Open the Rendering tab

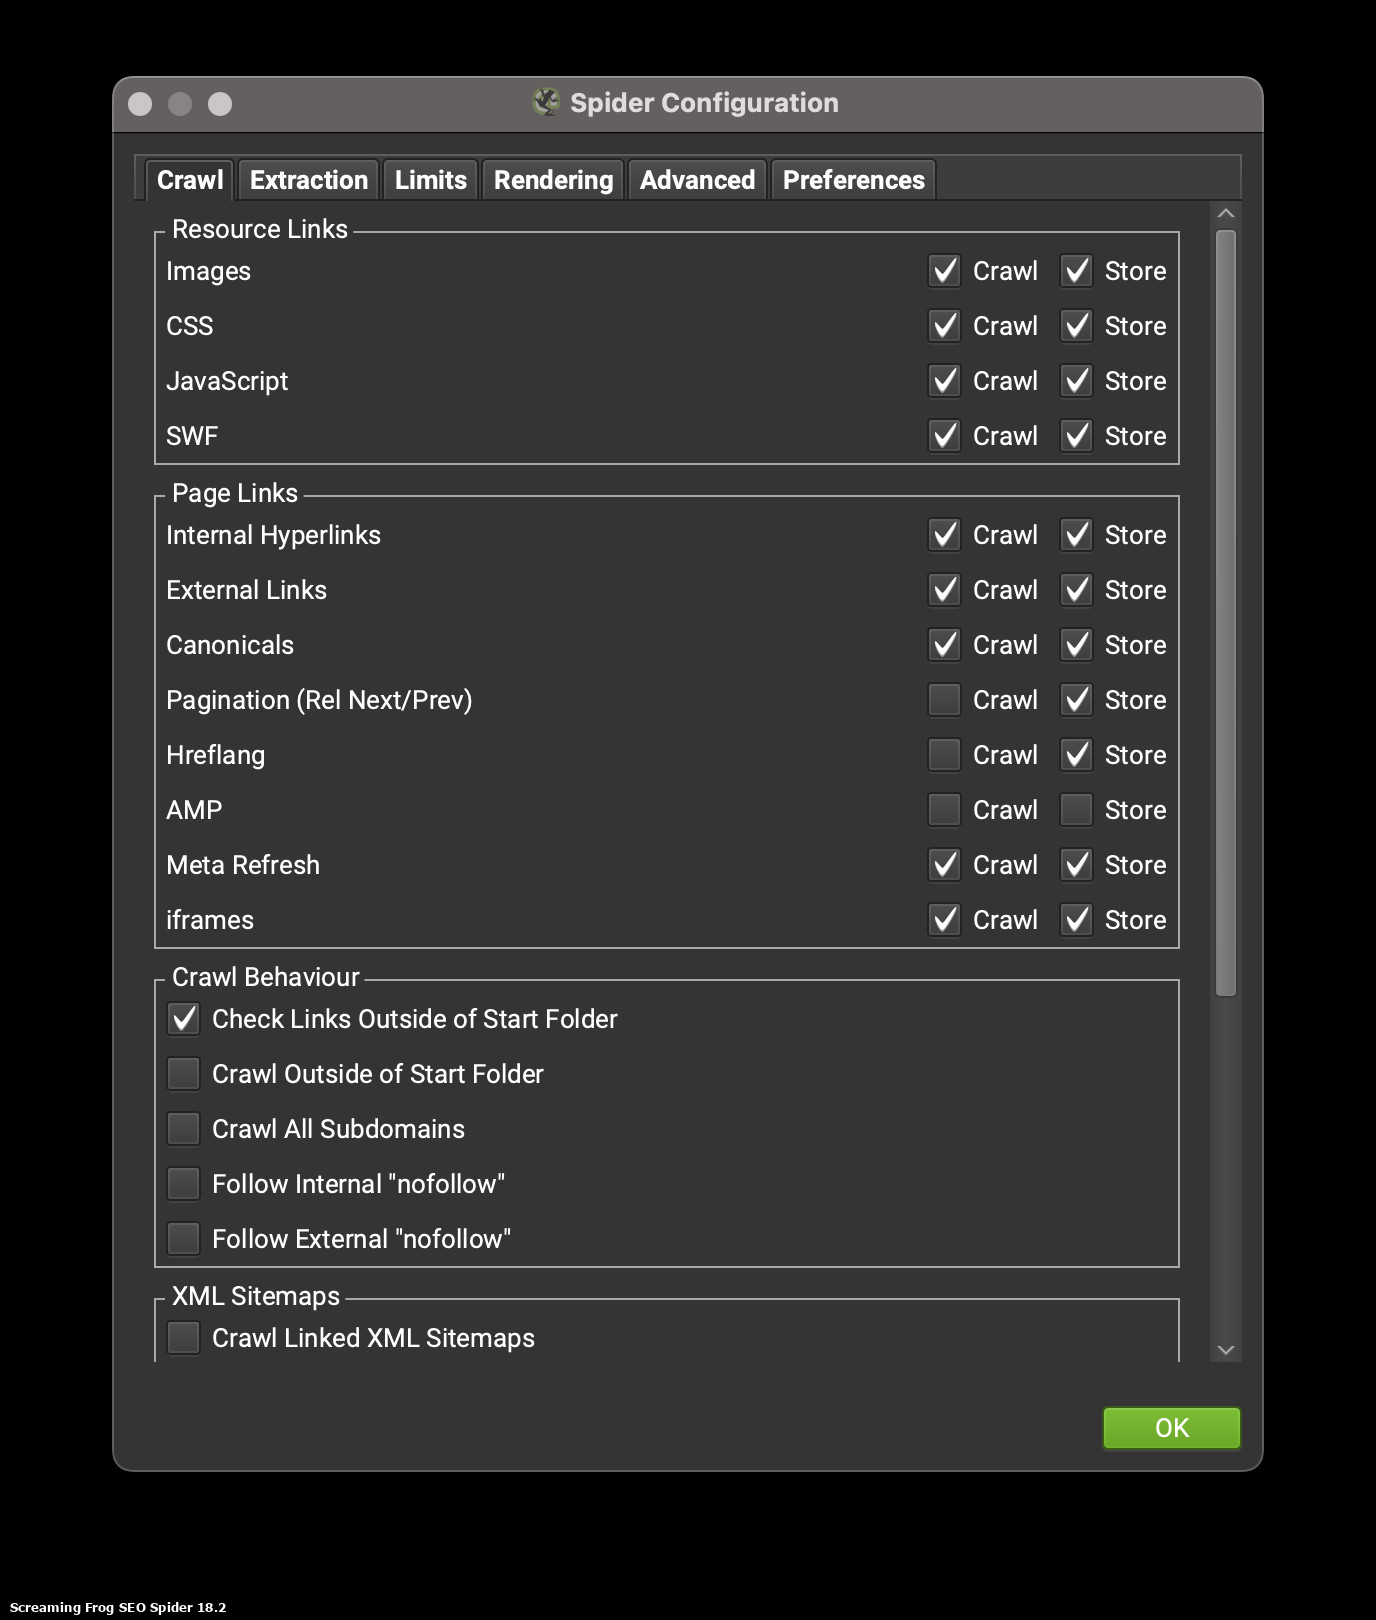pos(553,180)
